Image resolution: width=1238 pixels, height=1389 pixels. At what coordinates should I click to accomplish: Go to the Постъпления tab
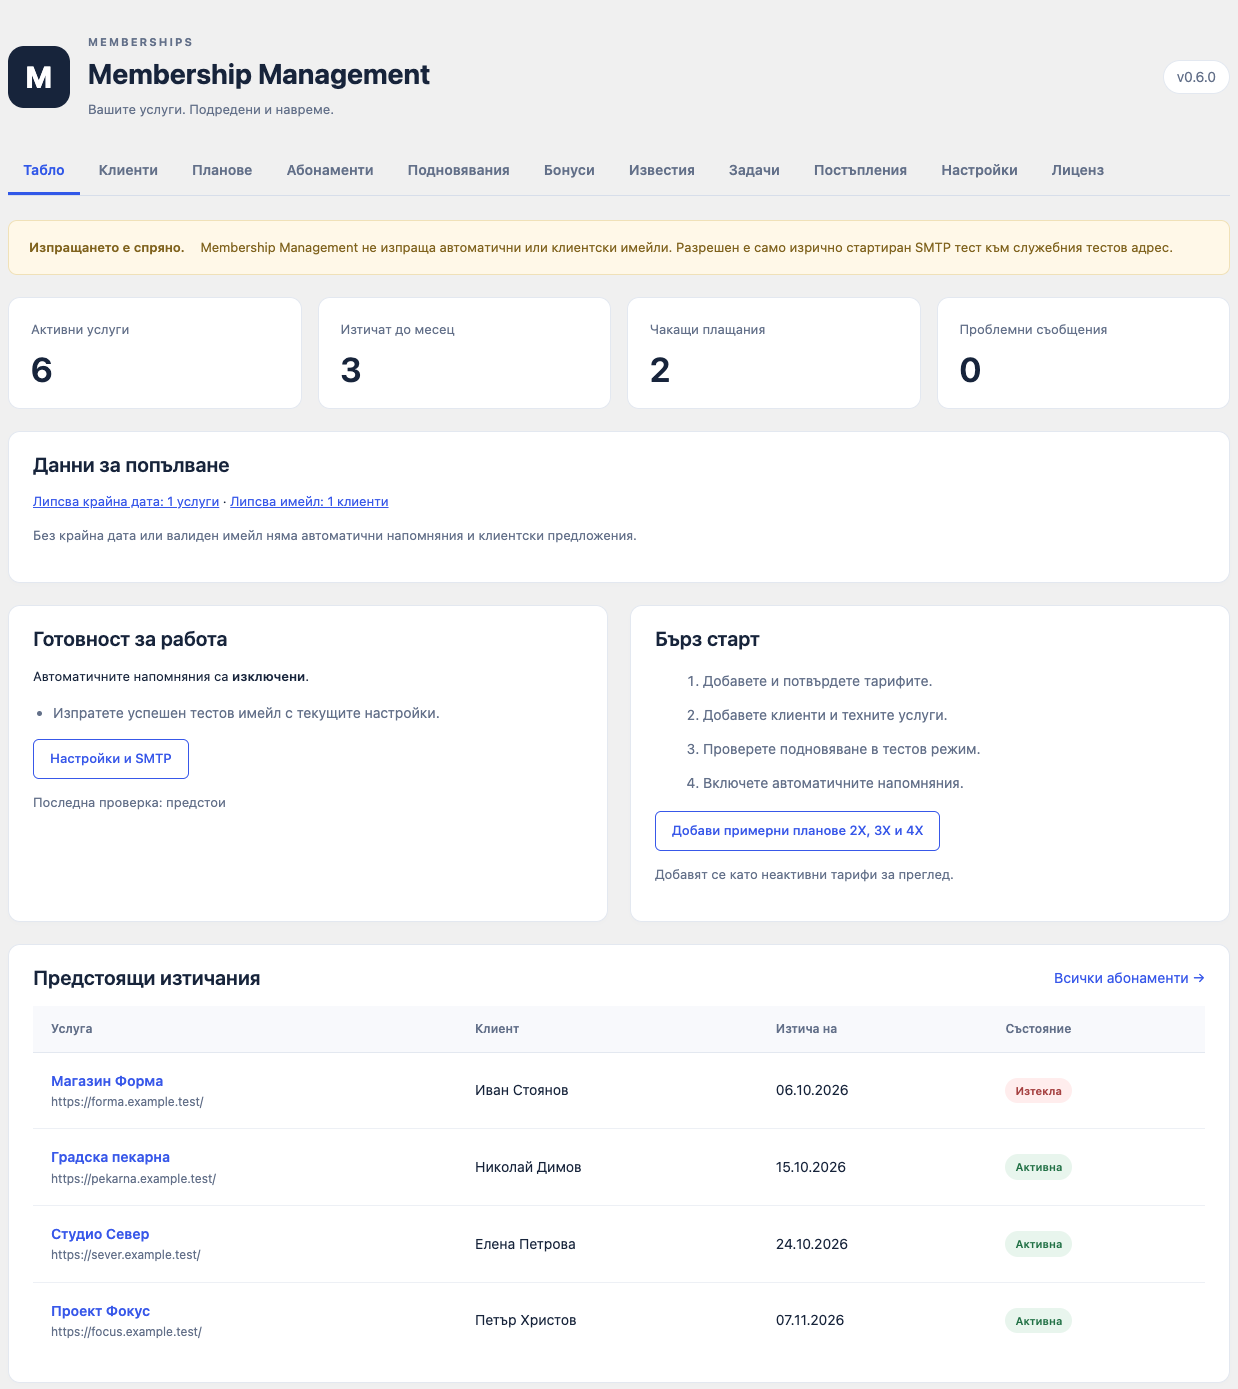tap(860, 170)
